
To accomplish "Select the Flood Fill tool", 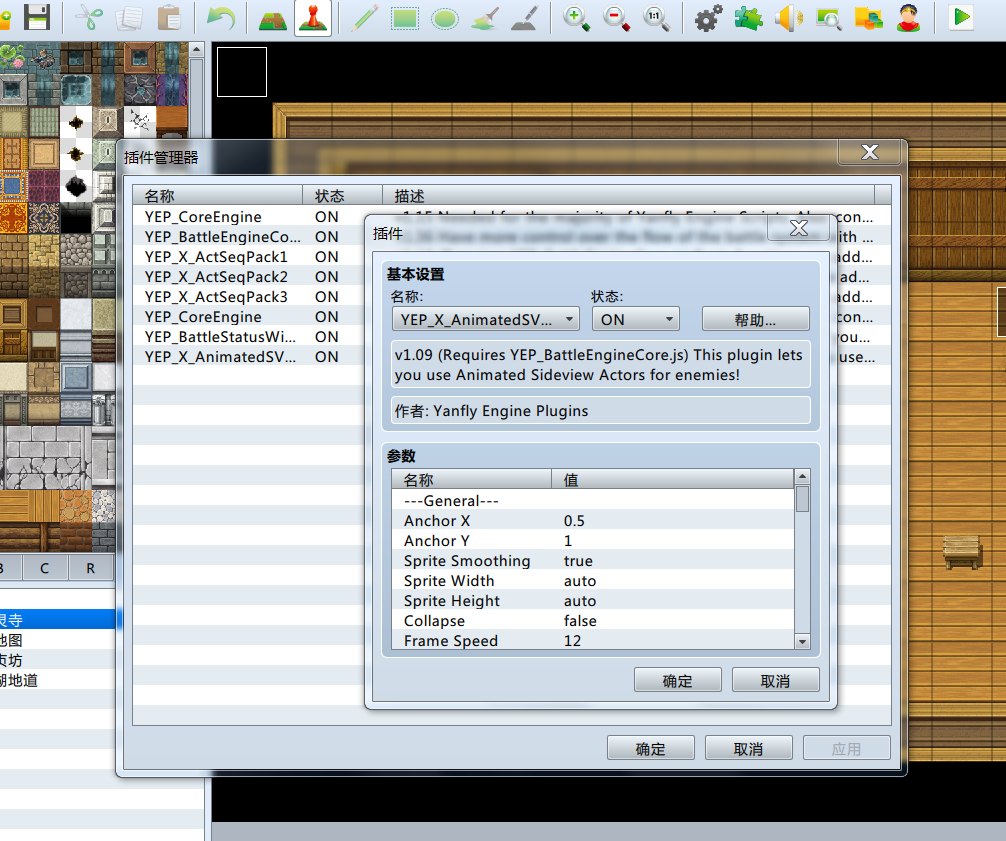I will pyautogui.click(x=485, y=17).
